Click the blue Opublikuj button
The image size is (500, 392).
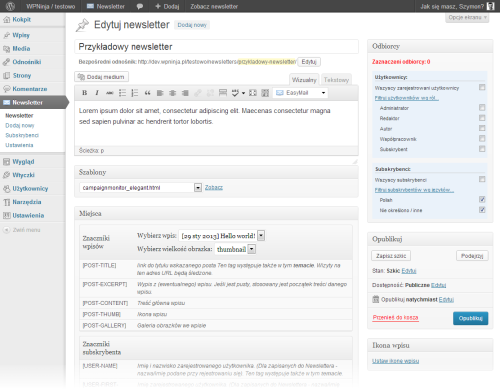coord(470,318)
